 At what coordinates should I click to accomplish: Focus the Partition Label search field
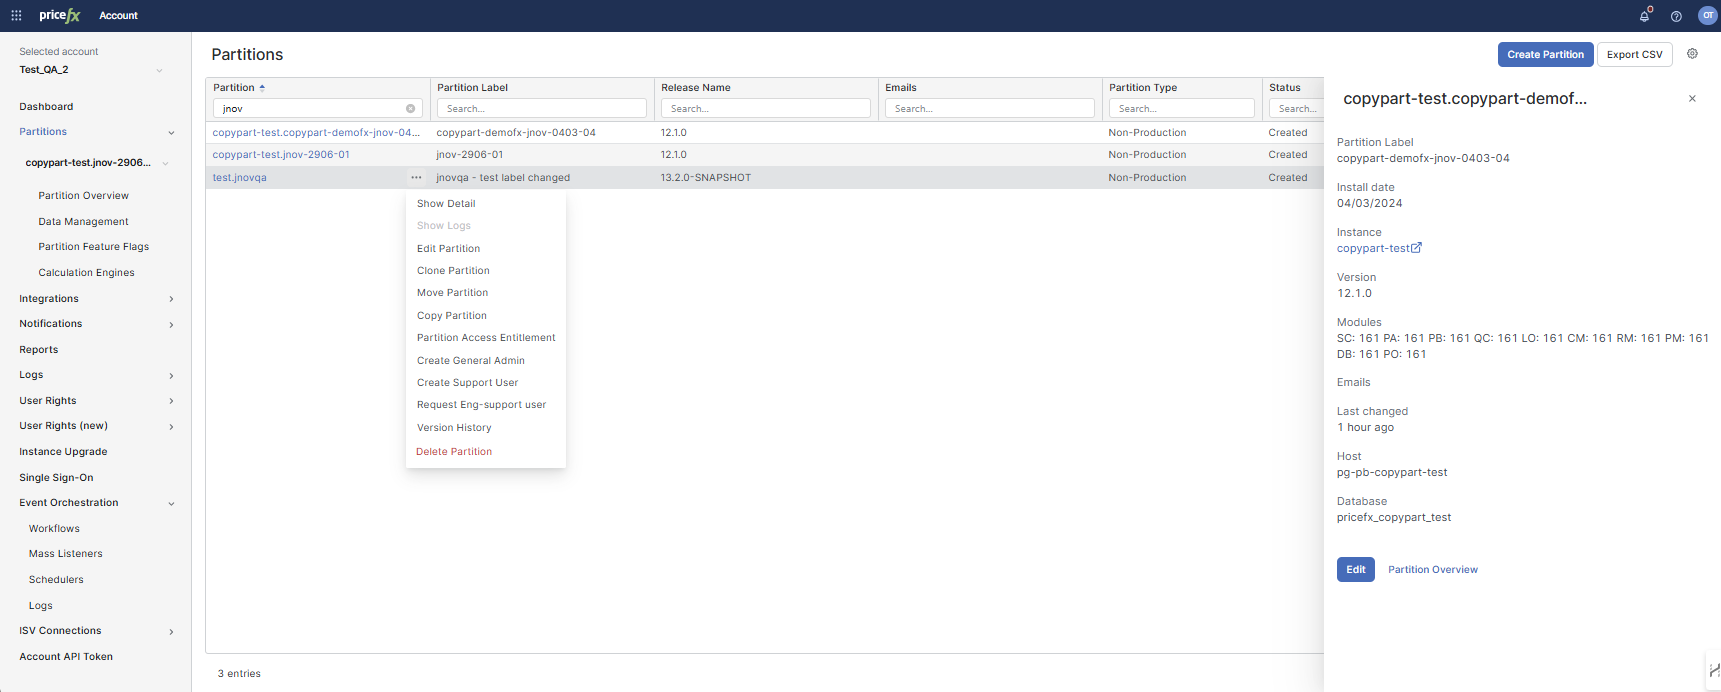click(x=541, y=108)
